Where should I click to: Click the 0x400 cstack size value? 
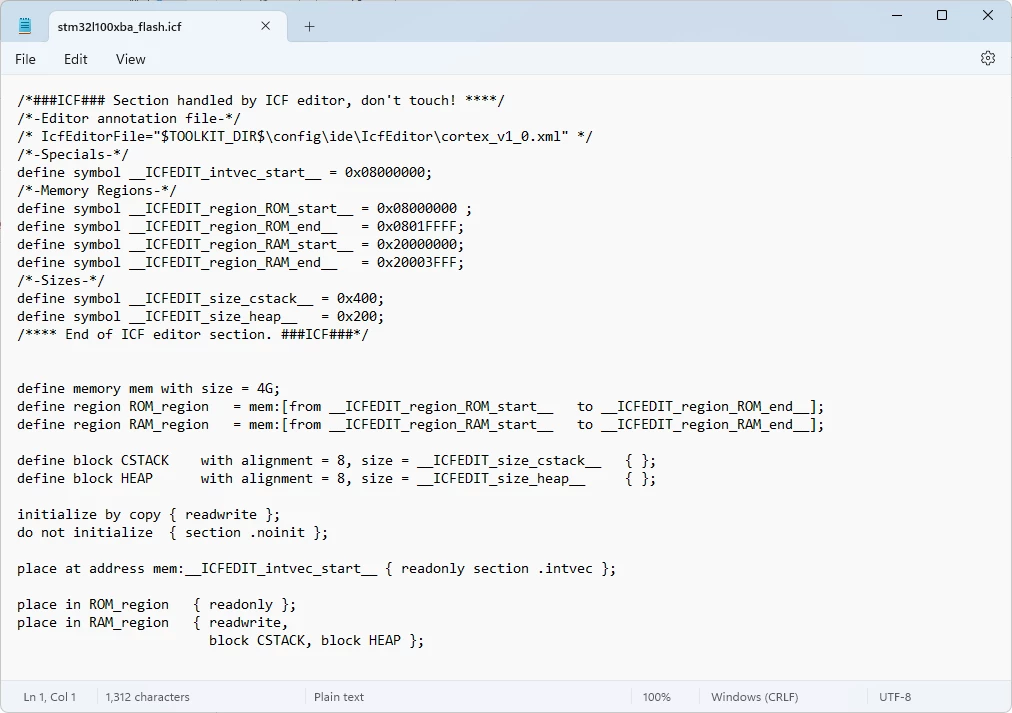point(356,299)
